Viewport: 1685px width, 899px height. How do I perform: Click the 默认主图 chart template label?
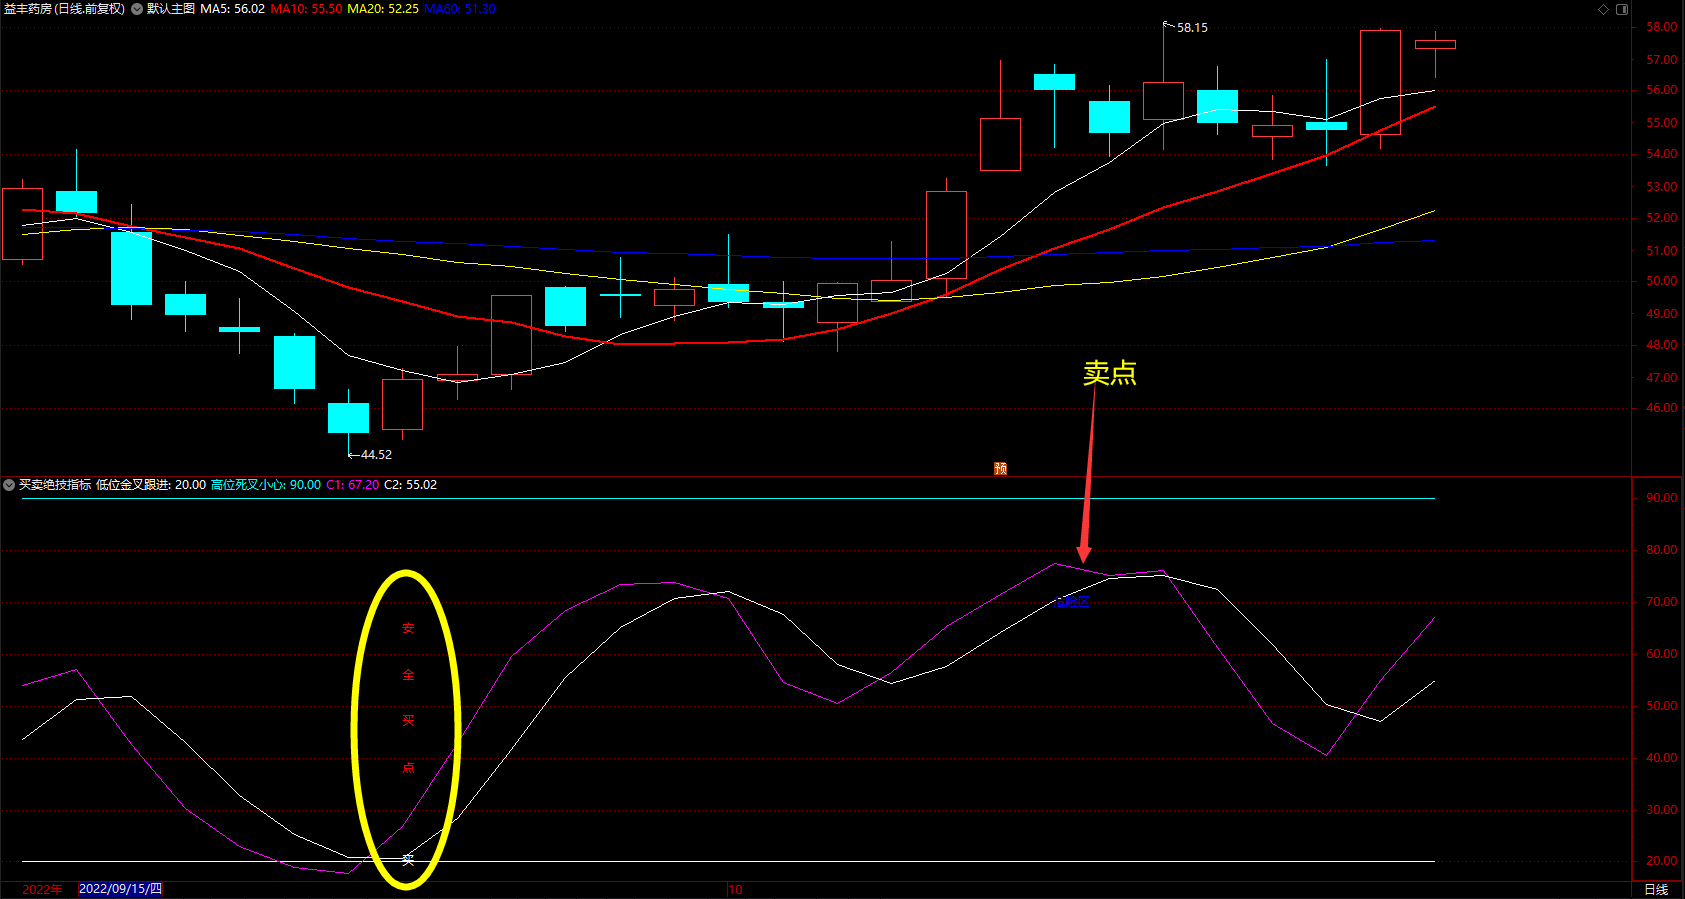click(x=171, y=9)
